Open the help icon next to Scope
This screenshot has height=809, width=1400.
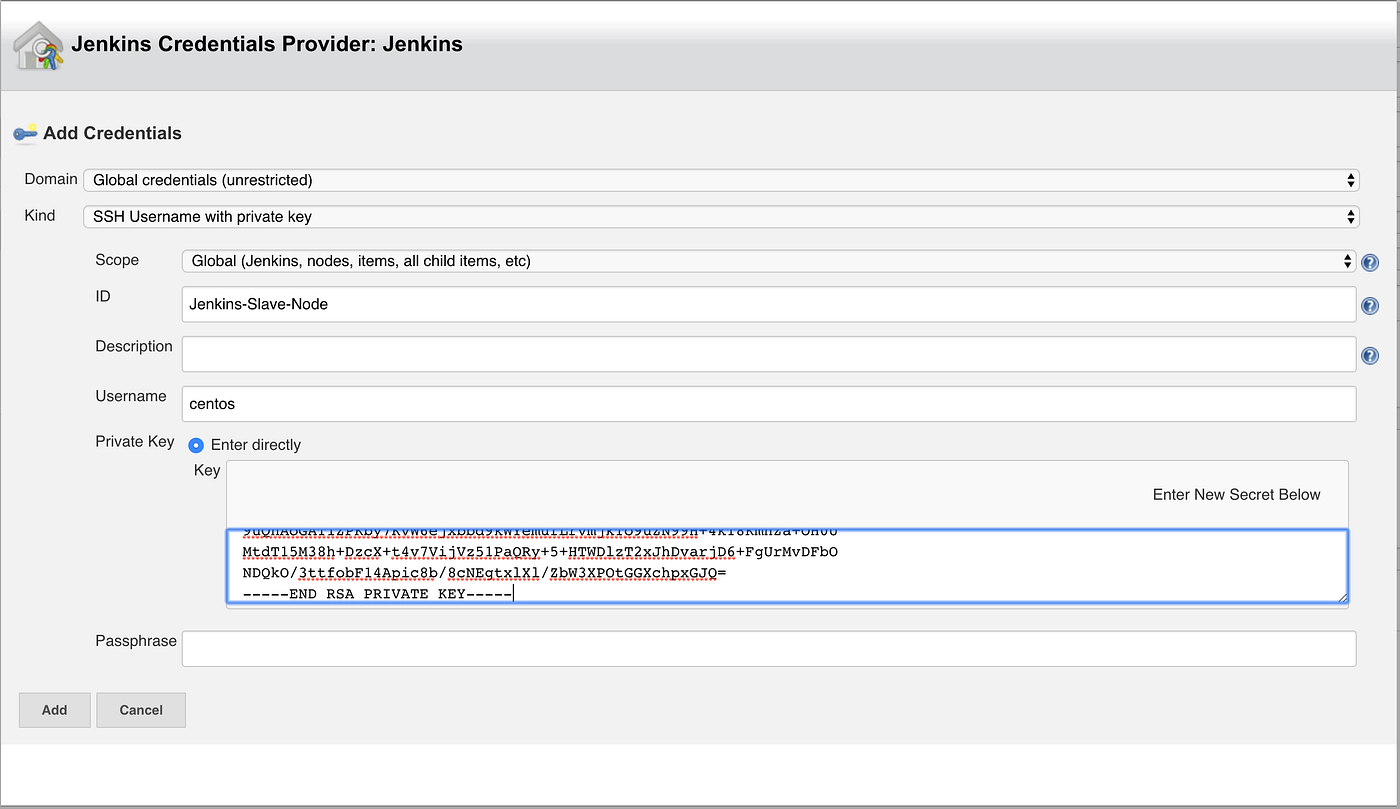[x=1369, y=262]
